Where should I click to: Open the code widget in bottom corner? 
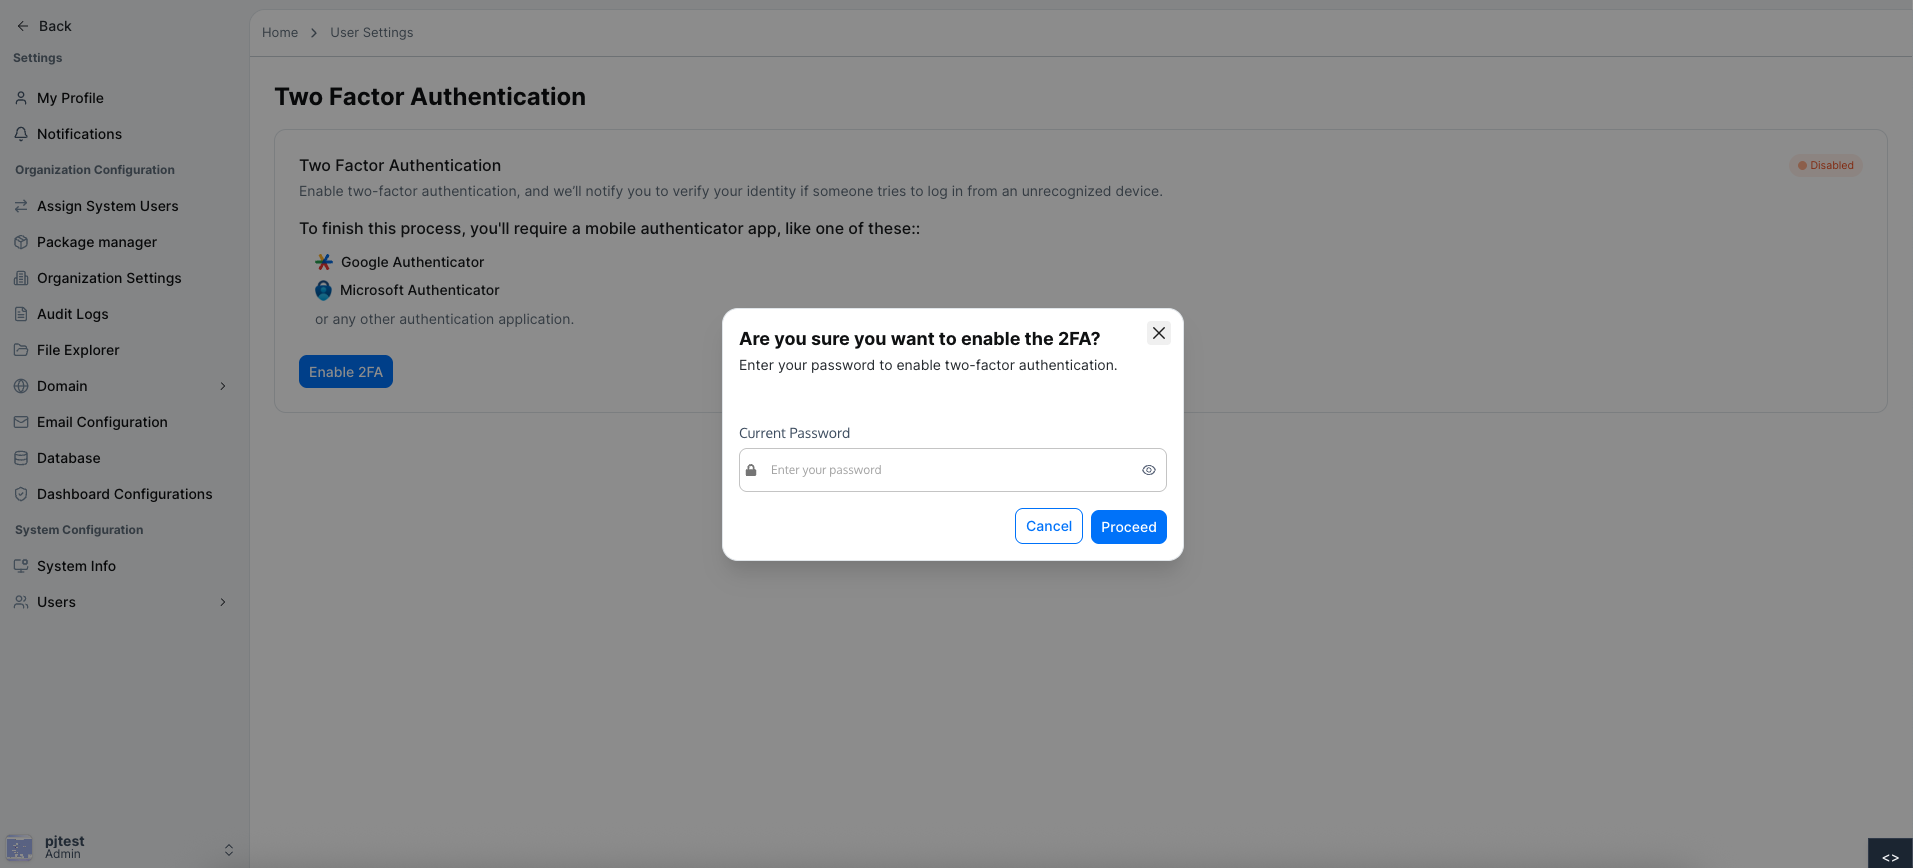click(1890, 855)
